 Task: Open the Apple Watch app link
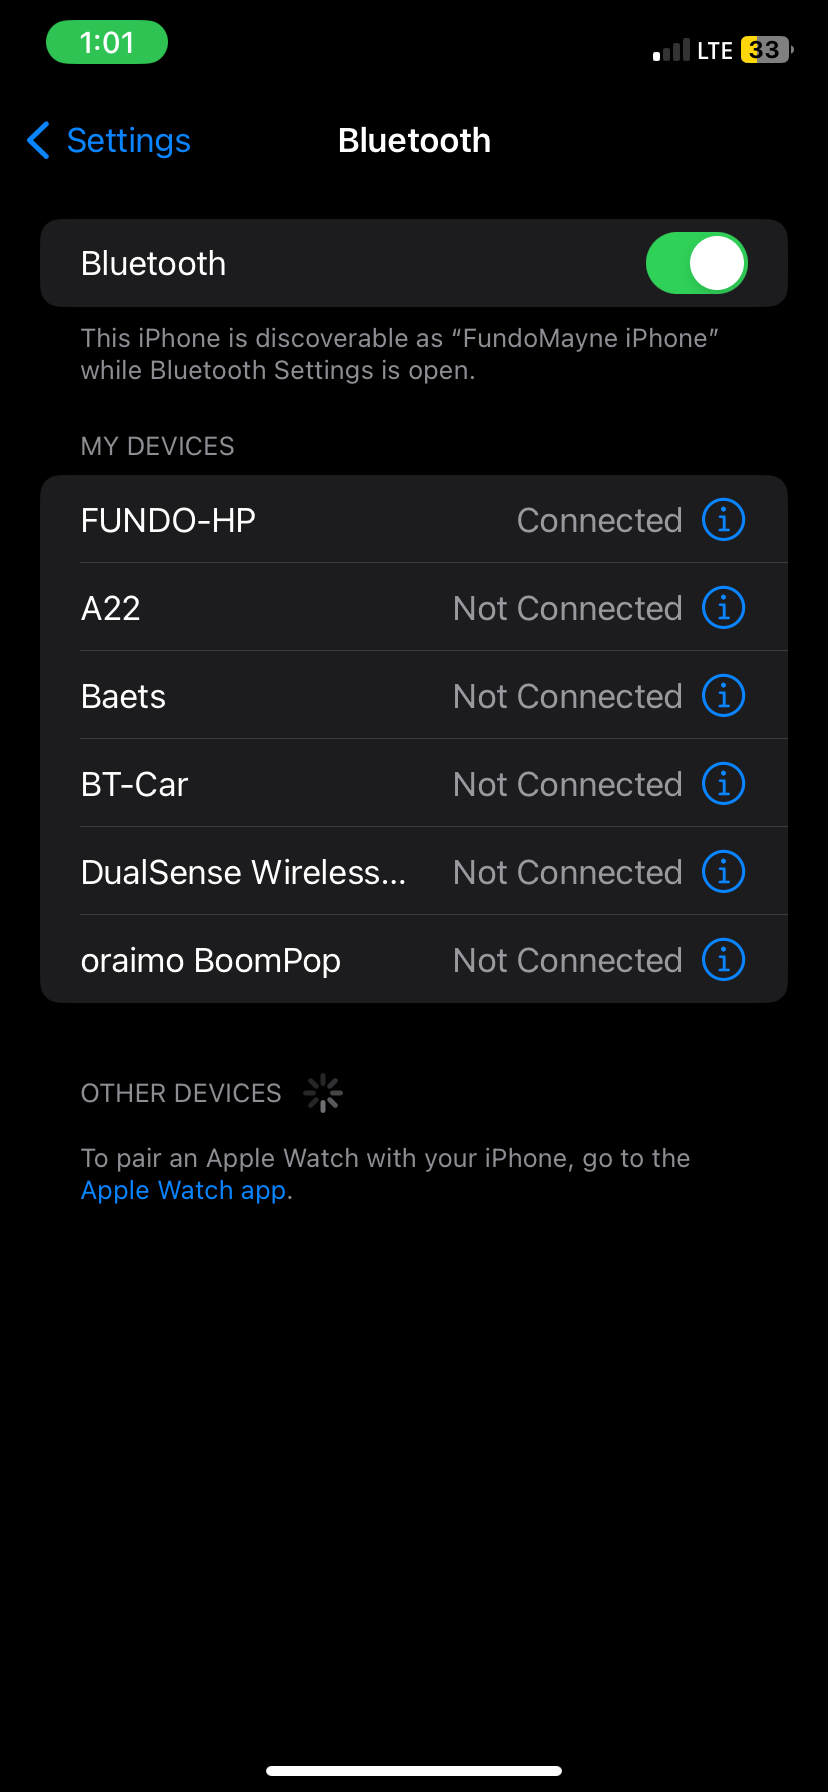(182, 1190)
